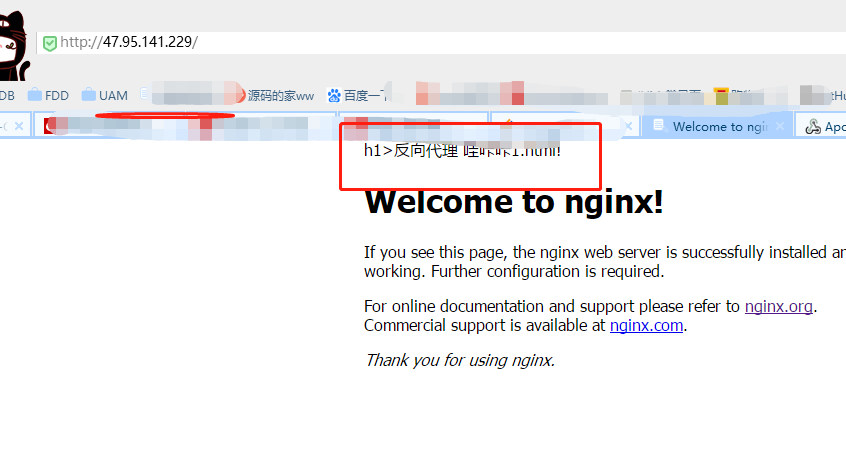Close the leftmost partially visible tab
This screenshot has height=469, width=846.
[19, 126]
